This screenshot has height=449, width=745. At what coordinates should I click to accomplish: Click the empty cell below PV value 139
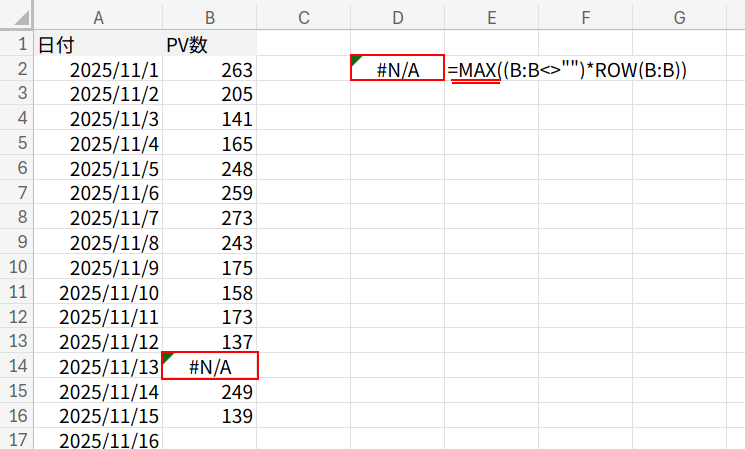(210, 440)
